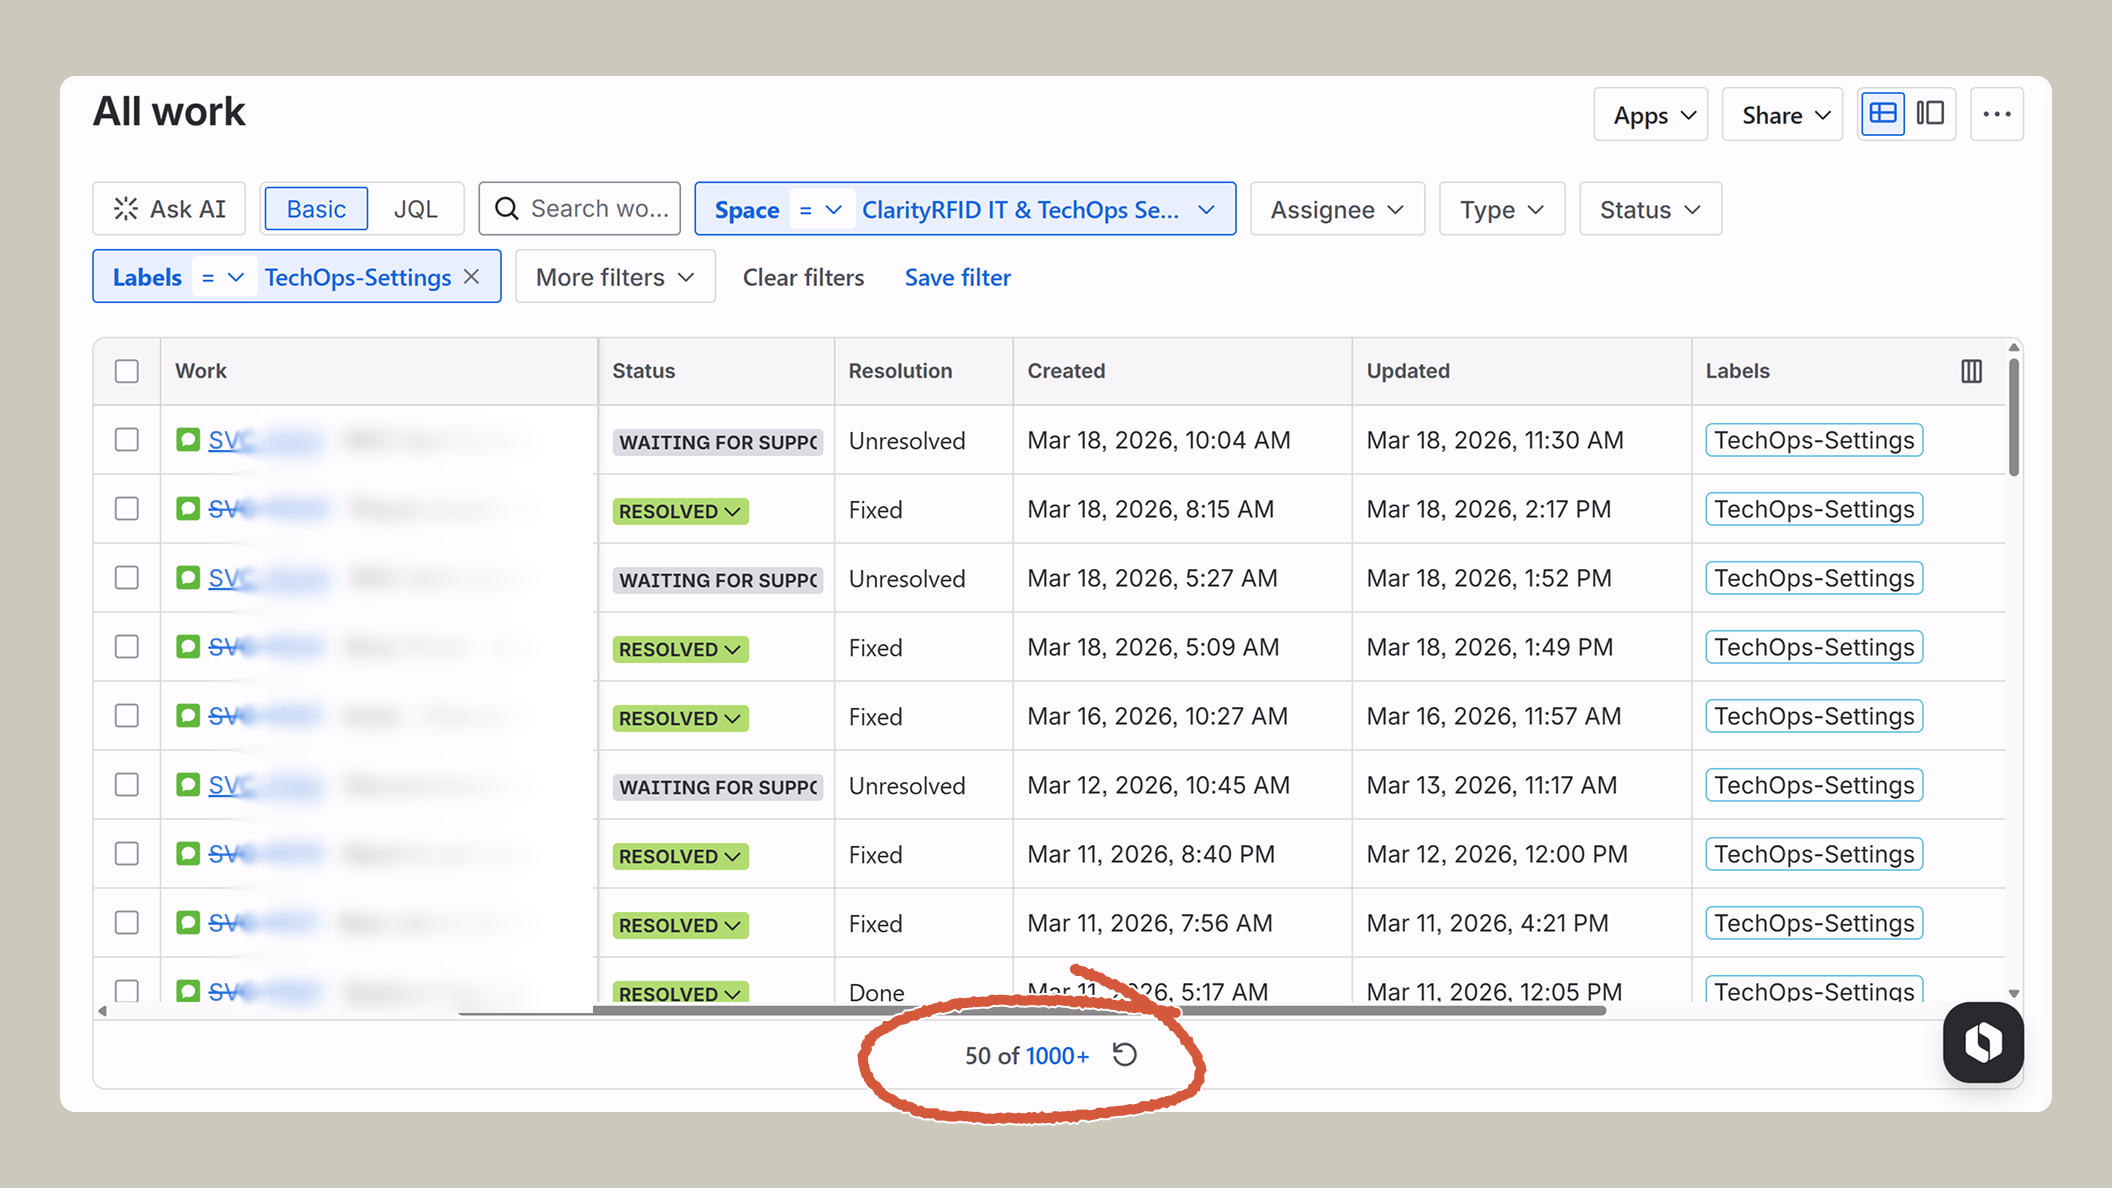Check the row created Mar 11, 7:56 AM
2112x1188 pixels.
[x=126, y=922]
